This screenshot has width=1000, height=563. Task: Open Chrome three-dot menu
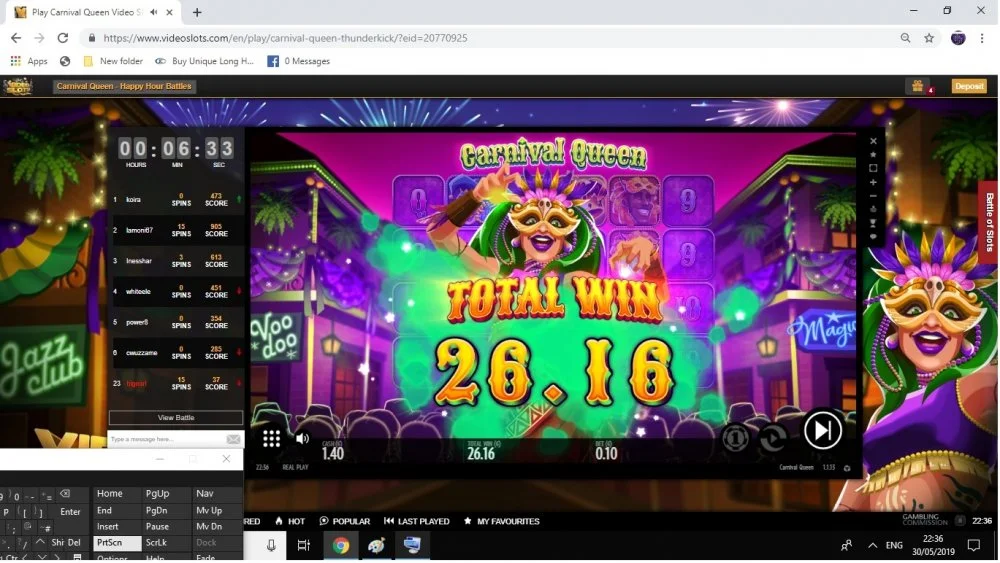coord(982,38)
